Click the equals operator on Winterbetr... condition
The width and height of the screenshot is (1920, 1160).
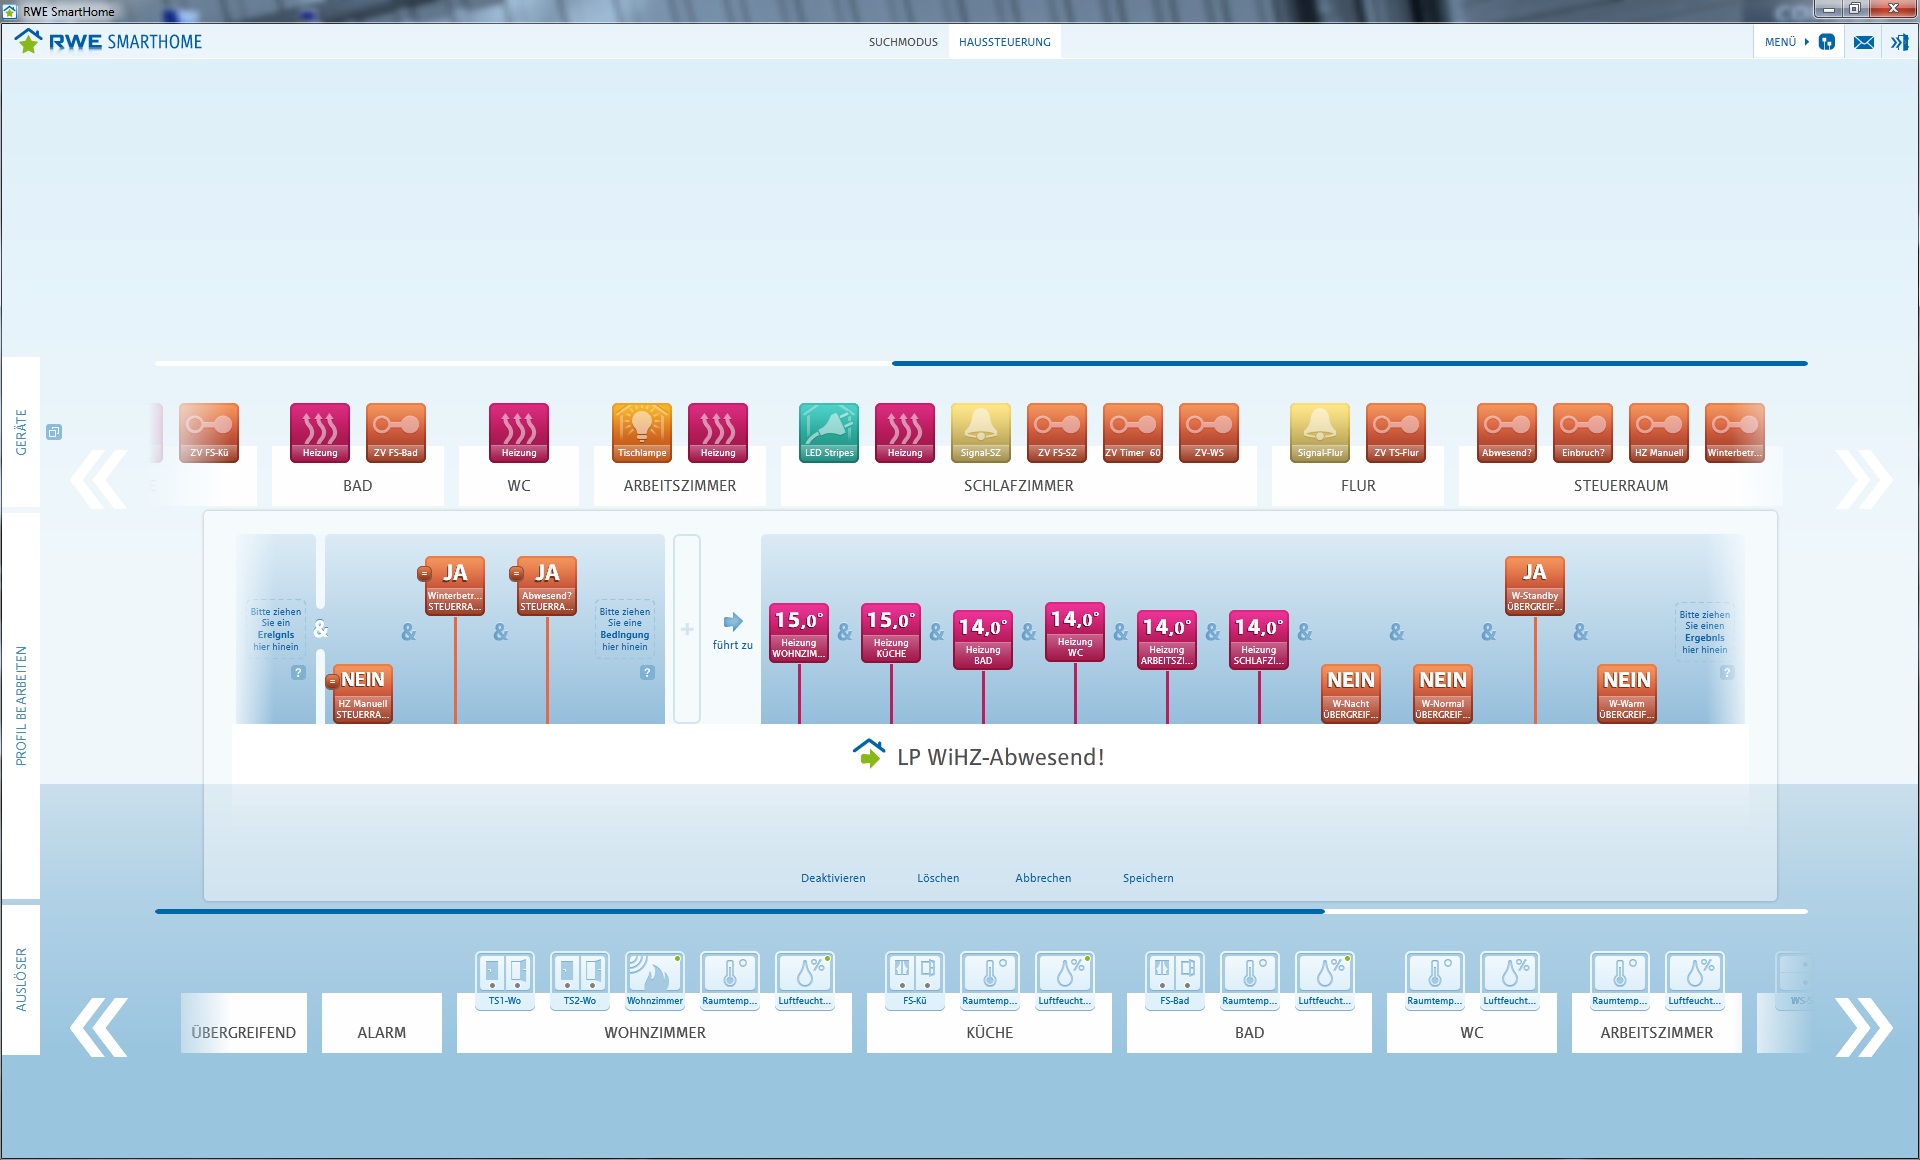(424, 573)
